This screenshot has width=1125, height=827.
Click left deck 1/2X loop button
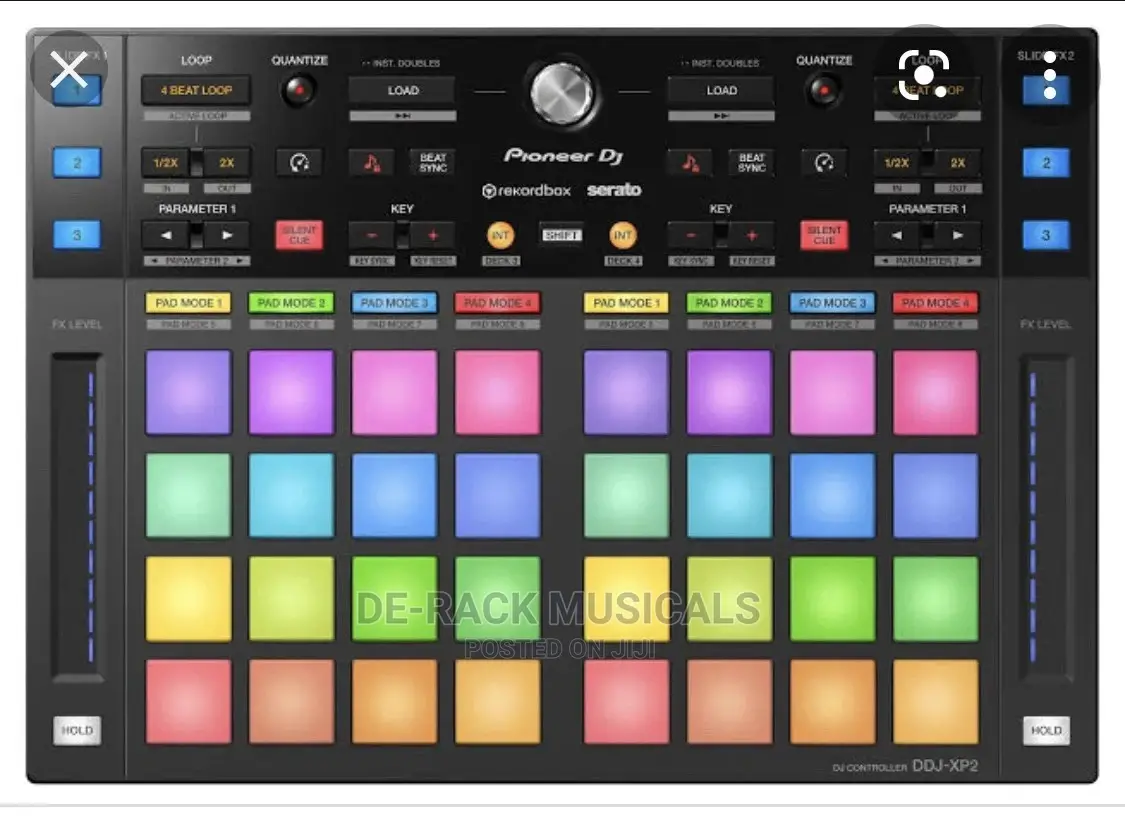[166, 163]
